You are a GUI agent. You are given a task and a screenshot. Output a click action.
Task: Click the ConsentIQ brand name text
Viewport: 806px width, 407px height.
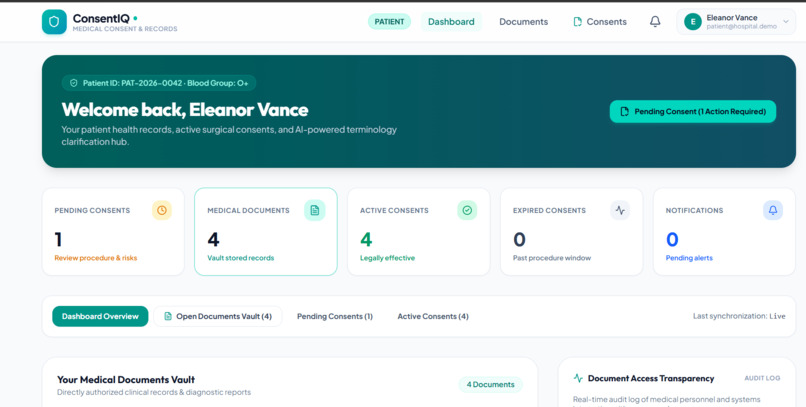click(x=101, y=18)
